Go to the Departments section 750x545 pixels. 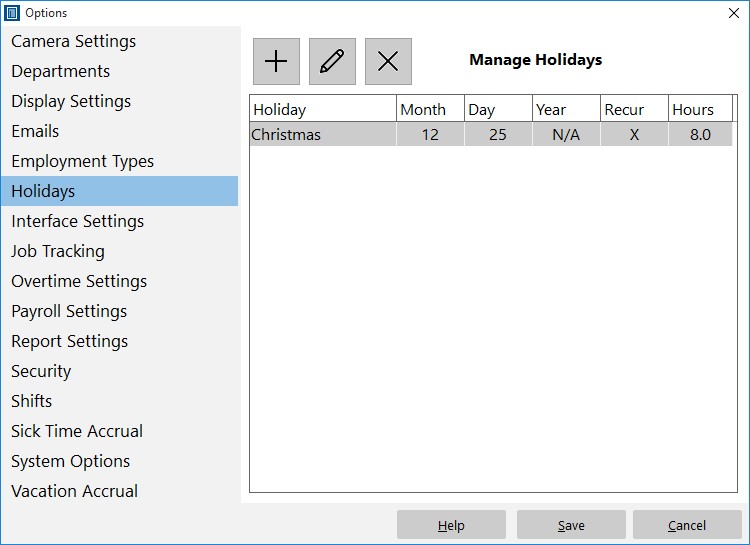[61, 71]
